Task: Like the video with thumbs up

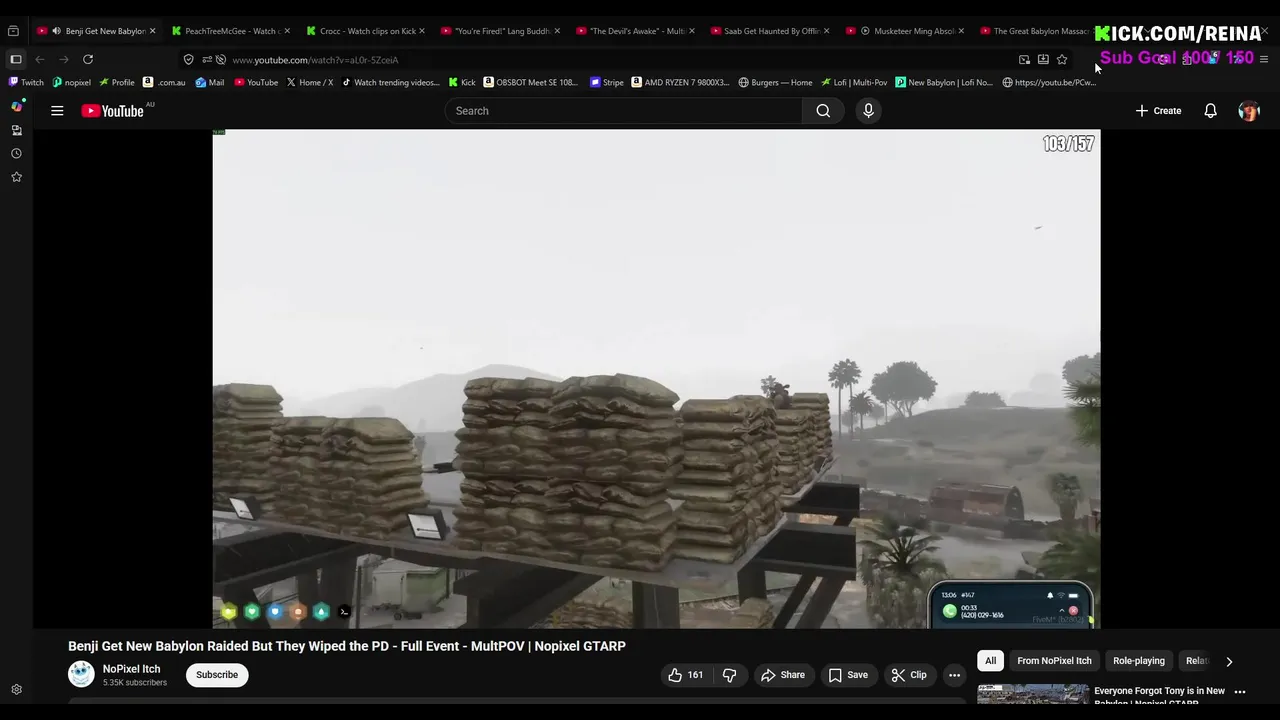Action: [685, 675]
